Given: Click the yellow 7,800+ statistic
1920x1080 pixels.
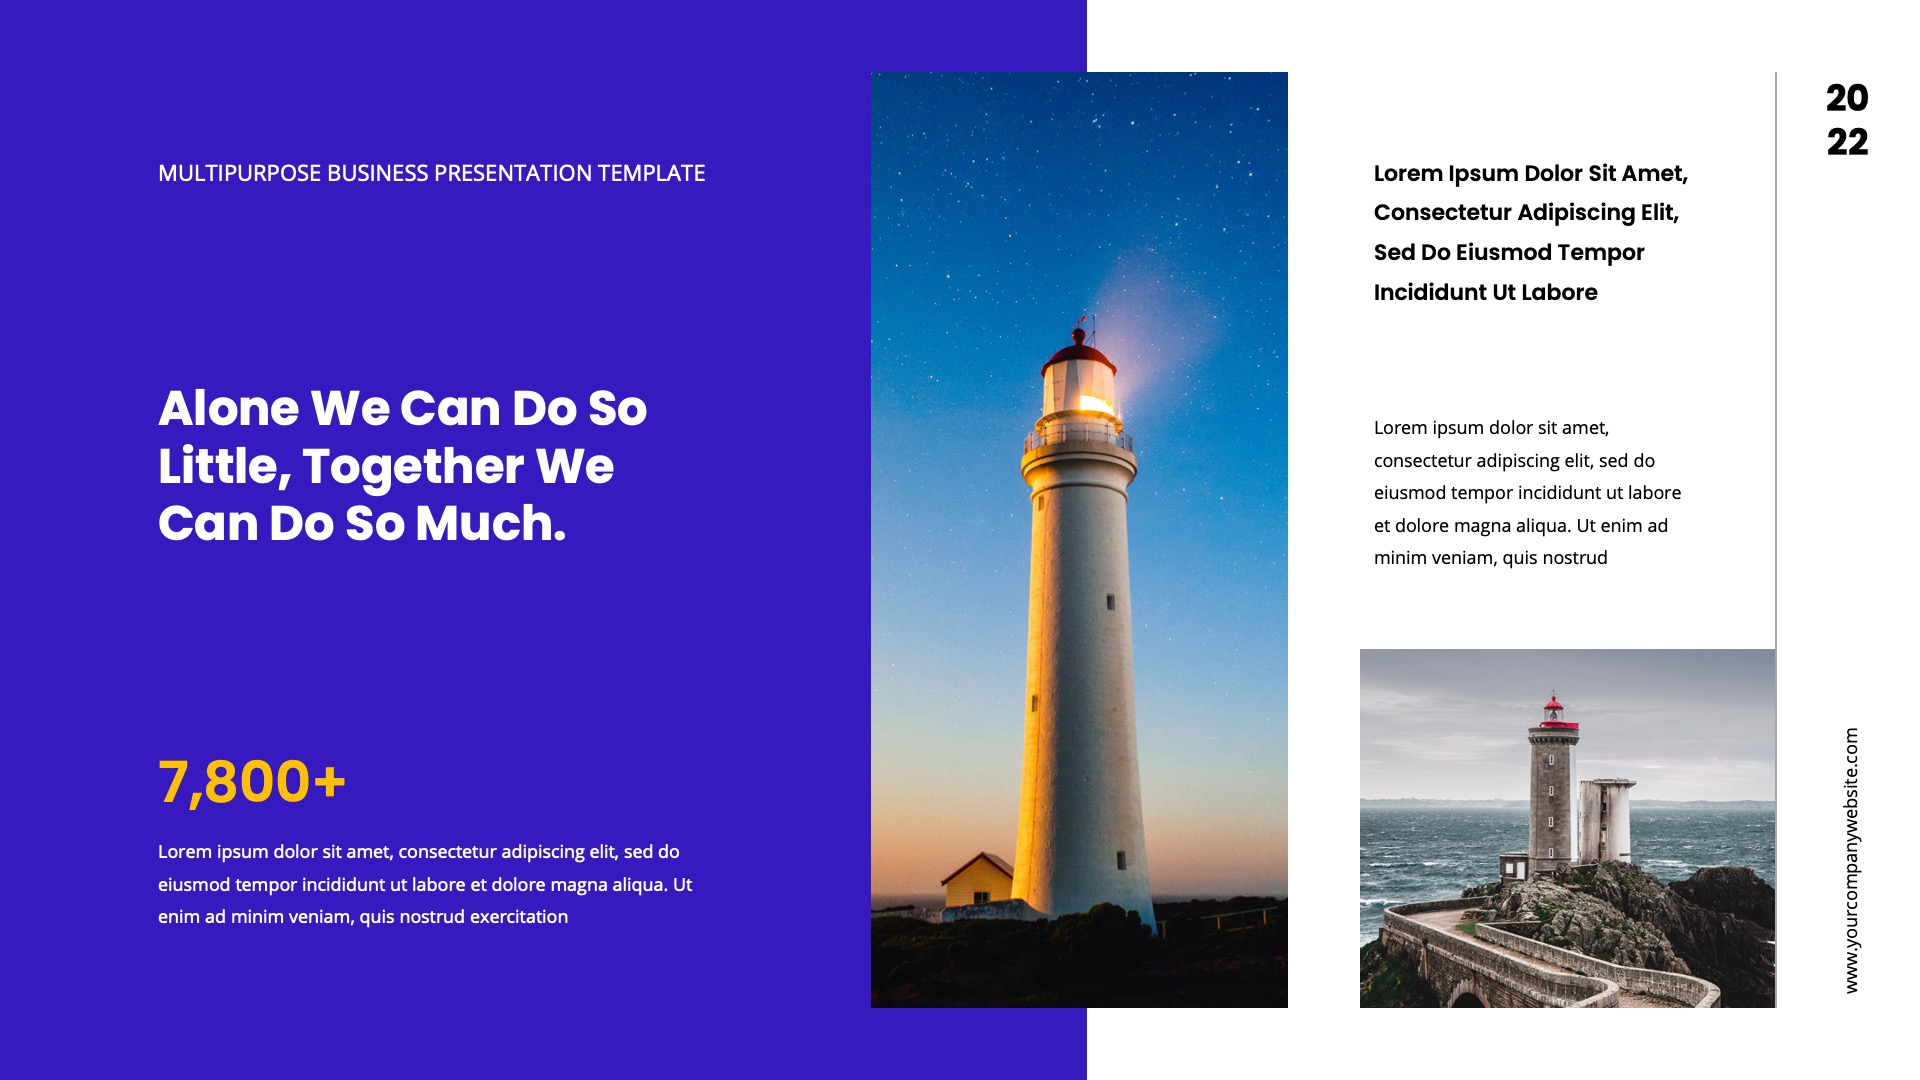Looking at the screenshot, I should [x=252, y=781].
